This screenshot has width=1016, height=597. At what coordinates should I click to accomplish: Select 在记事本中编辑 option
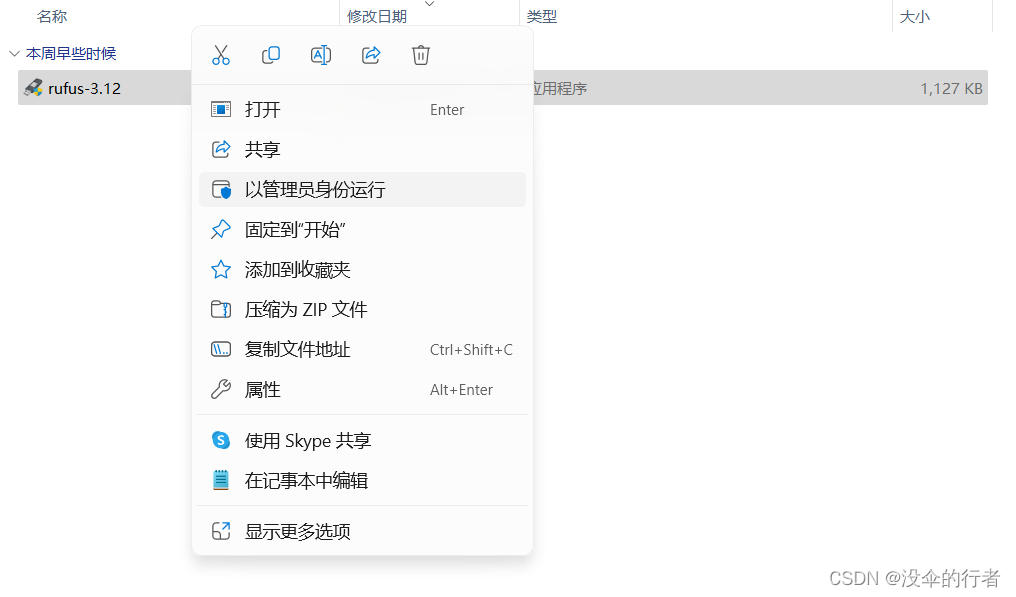click(x=362, y=481)
